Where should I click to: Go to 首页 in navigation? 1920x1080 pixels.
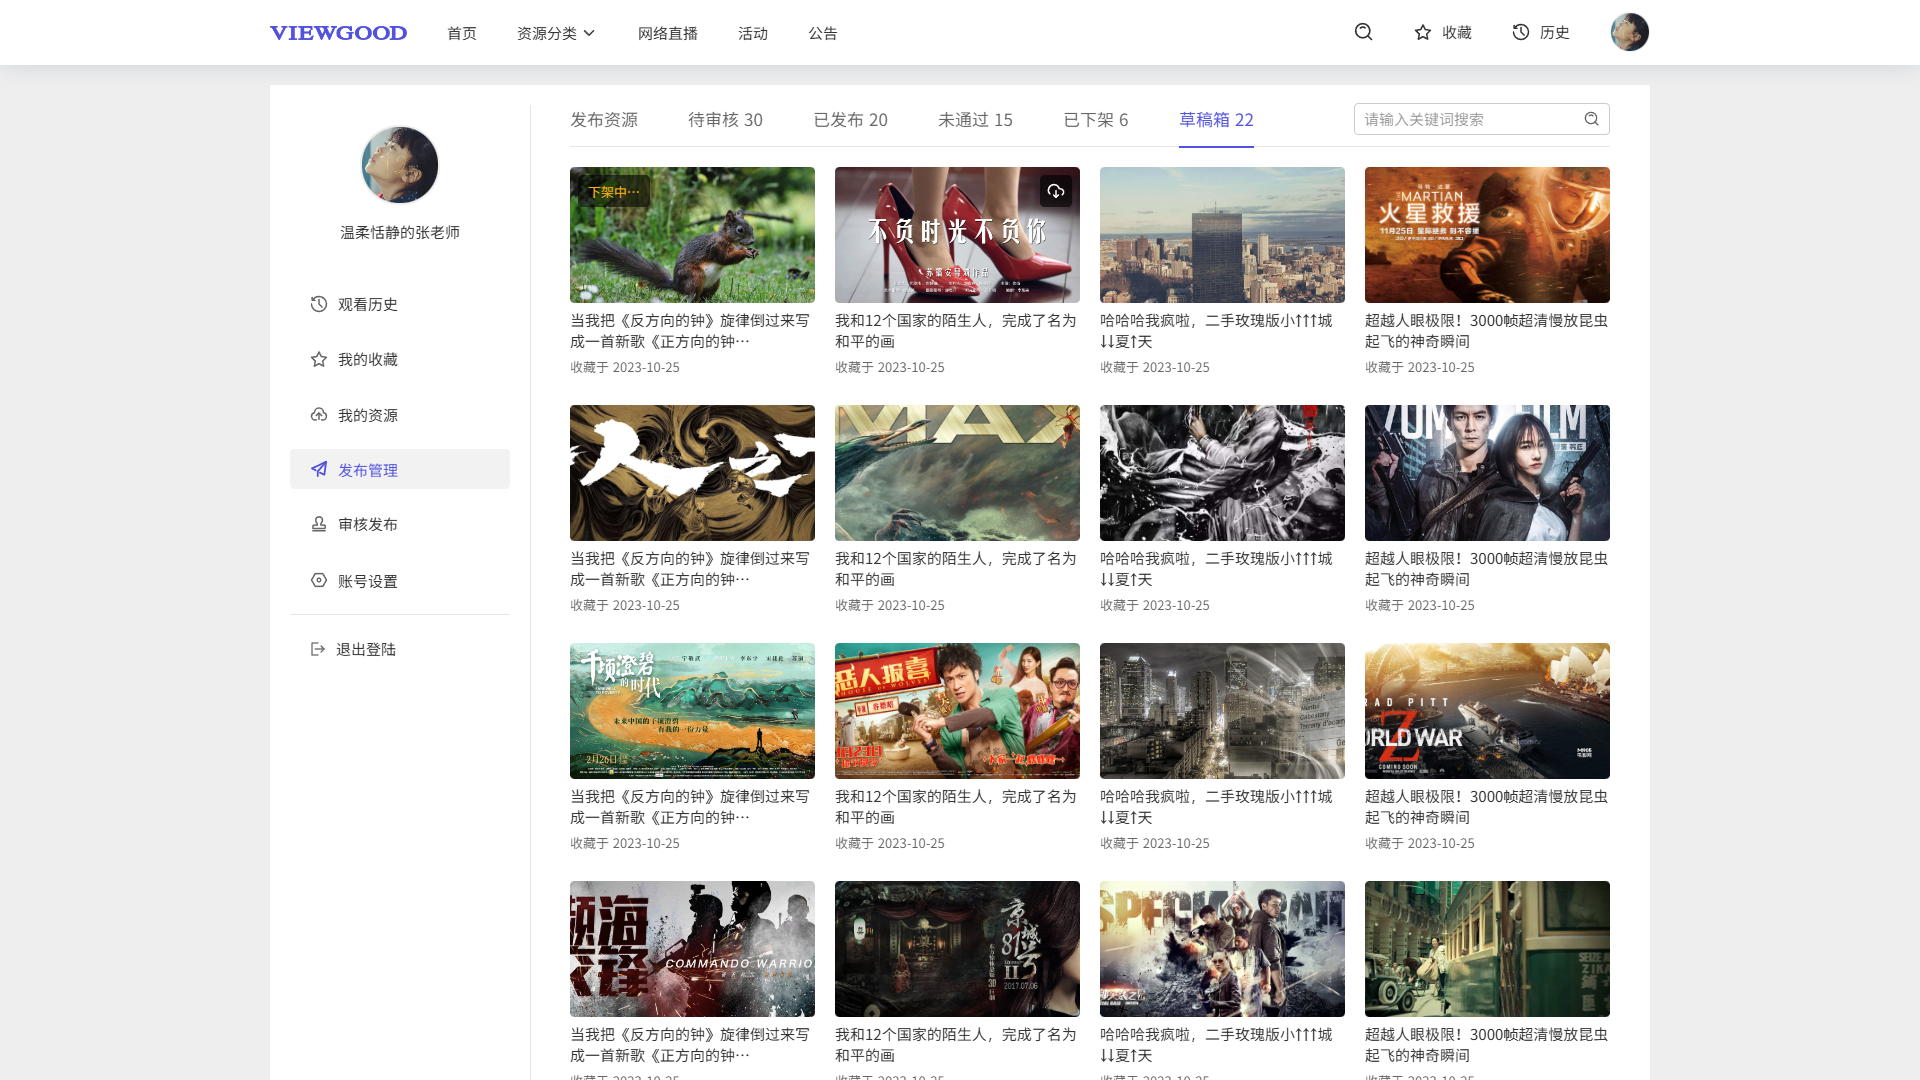tap(462, 33)
